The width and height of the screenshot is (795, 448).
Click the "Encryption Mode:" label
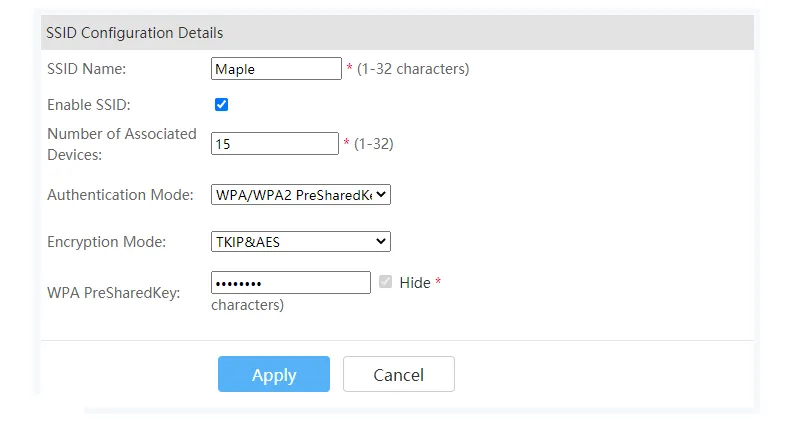pyautogui.click(x=106, y=242)
